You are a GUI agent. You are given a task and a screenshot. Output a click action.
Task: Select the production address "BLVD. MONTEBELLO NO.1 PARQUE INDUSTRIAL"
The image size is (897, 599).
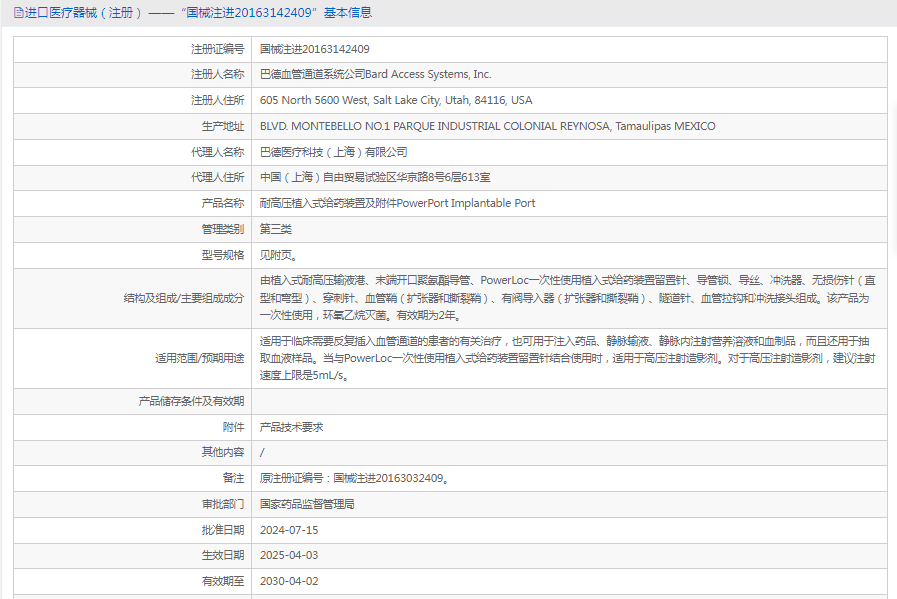(x=380, y=126)
